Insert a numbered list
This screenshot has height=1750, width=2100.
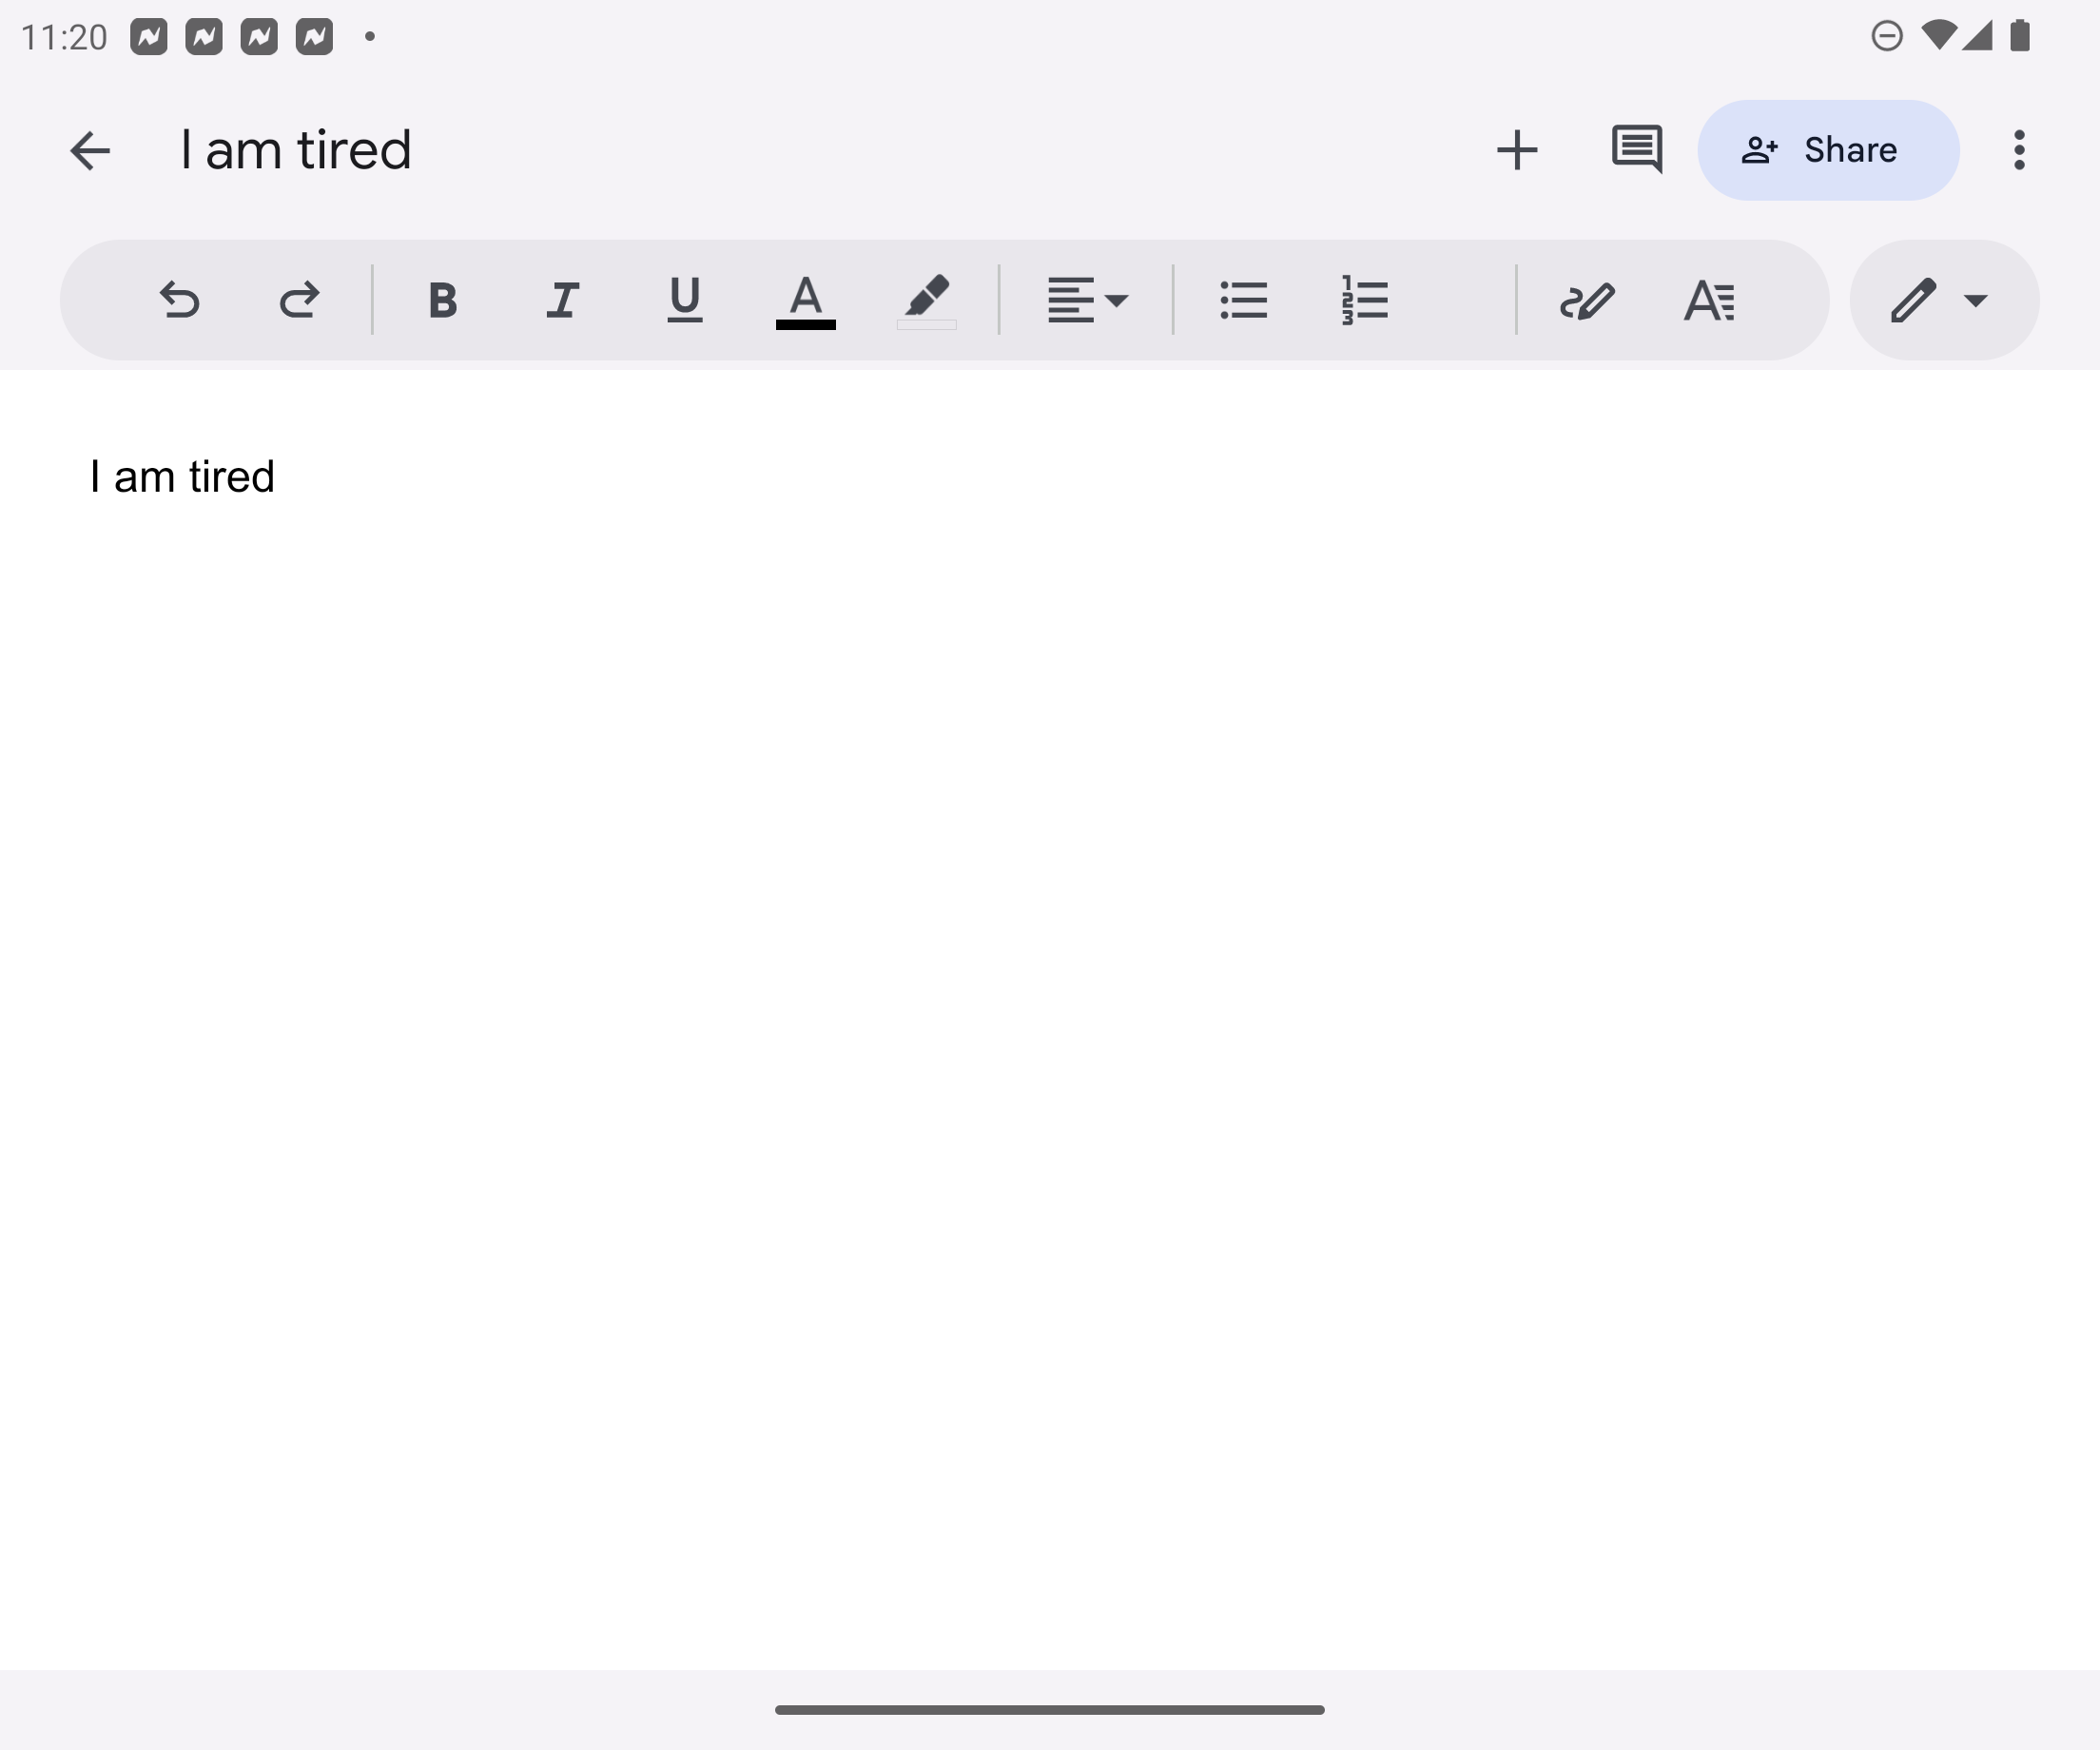tap(1365, 300)
